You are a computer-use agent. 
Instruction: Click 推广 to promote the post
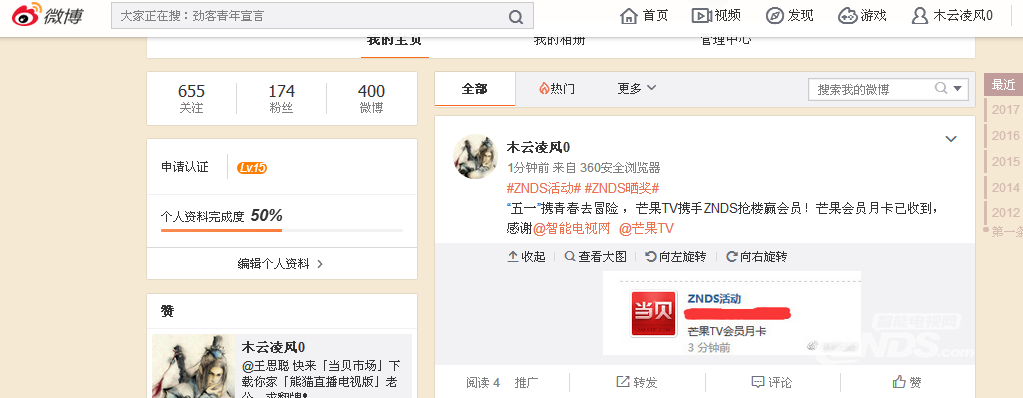(x=527, y=383)
